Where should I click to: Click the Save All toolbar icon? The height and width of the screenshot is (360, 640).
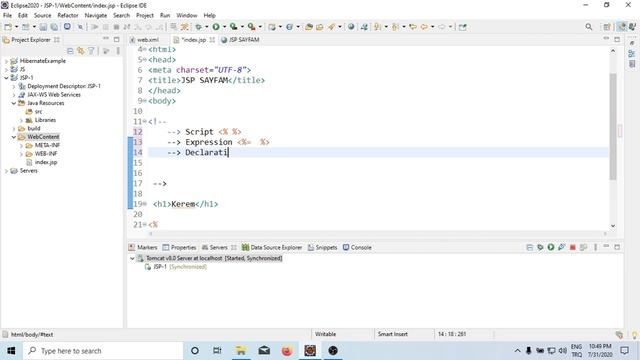coord(54,27)
